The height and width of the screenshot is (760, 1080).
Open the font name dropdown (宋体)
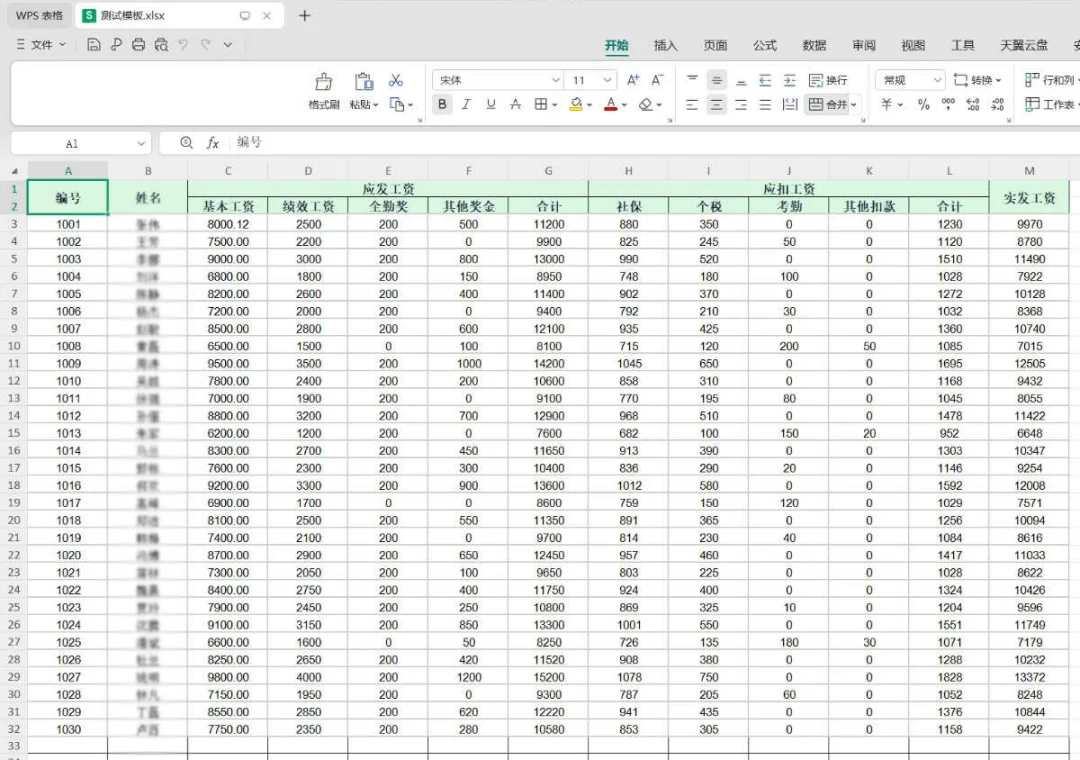556,80
